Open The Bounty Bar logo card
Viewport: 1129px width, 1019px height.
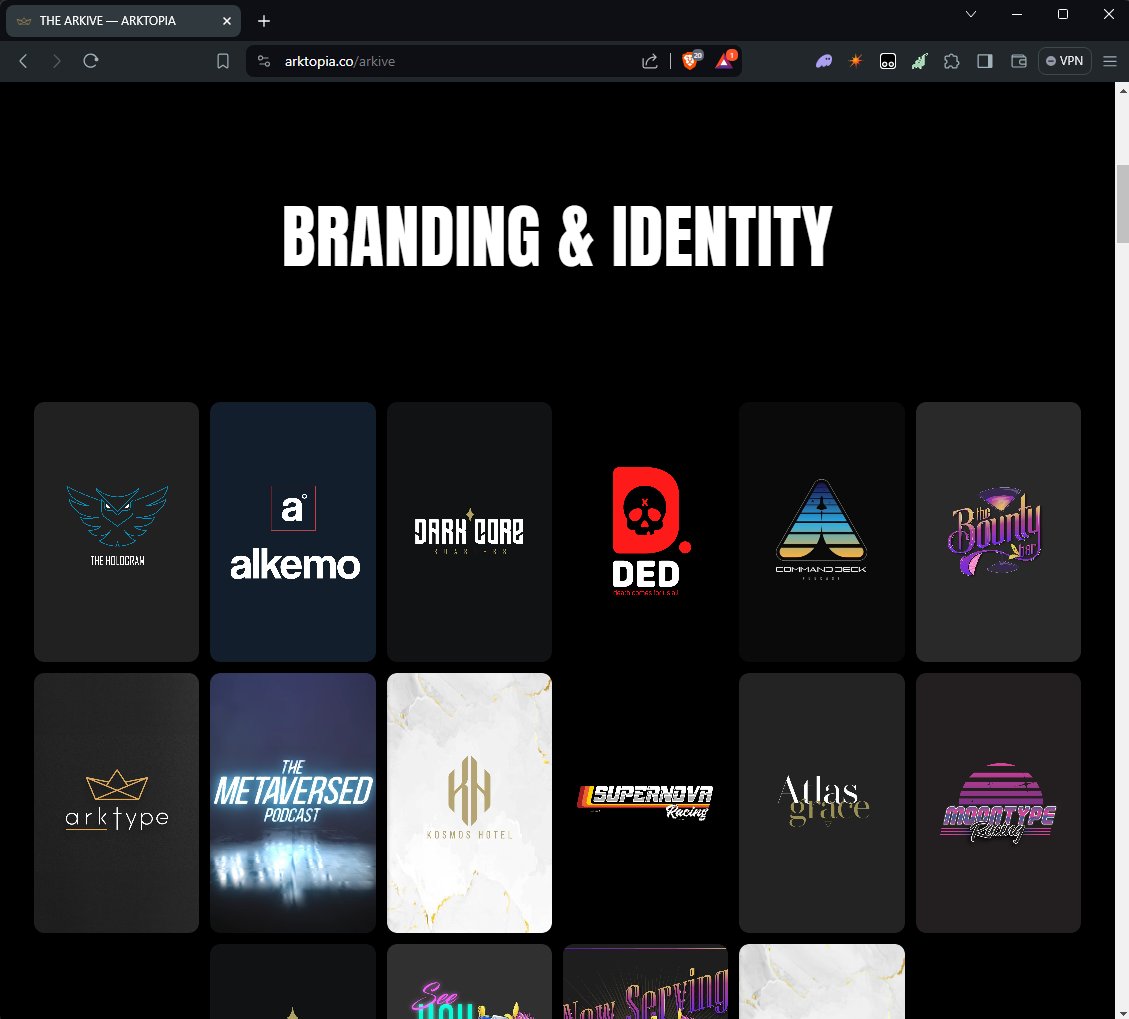click(x=998, y=531)
